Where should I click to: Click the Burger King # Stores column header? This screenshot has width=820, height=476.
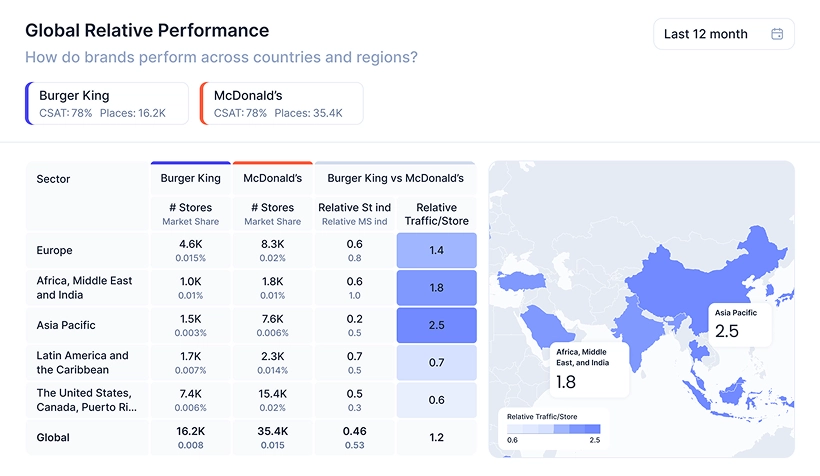pyautogui.click(x=190, y=207)
